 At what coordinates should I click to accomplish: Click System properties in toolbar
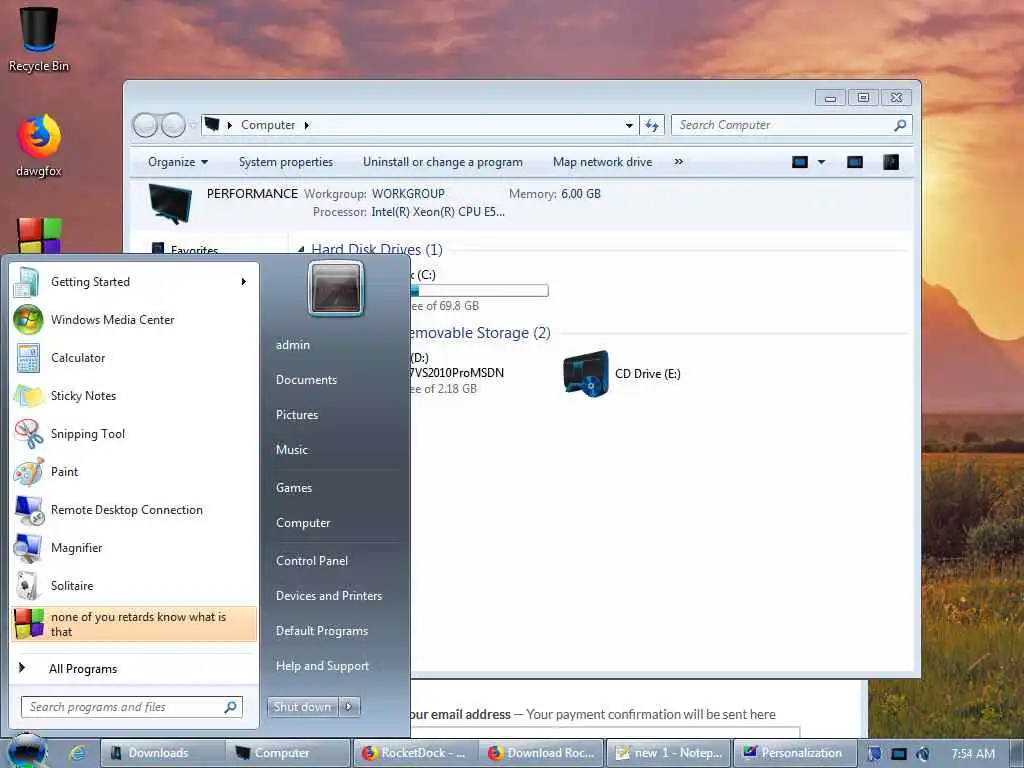pos(285,162)
